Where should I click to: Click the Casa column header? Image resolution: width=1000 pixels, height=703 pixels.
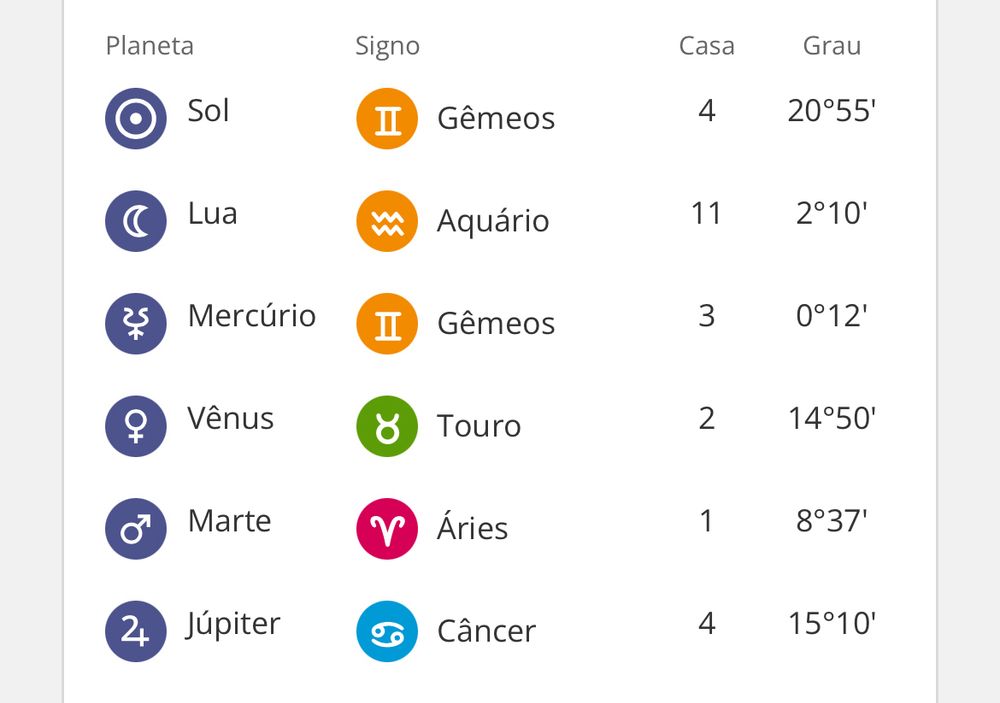[x=706, y=46]
